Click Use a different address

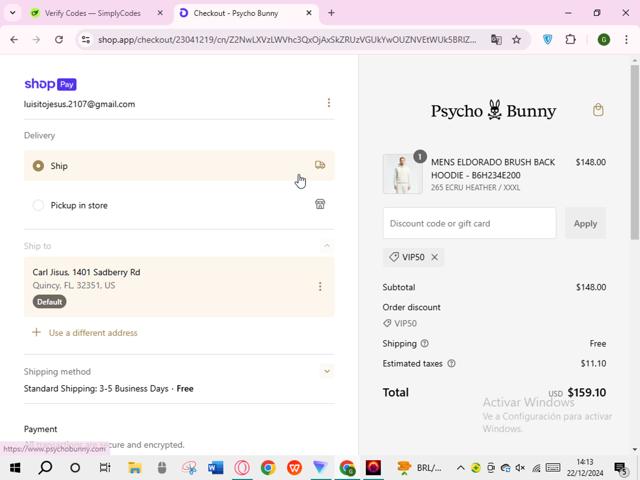click(x=93, y=333)
